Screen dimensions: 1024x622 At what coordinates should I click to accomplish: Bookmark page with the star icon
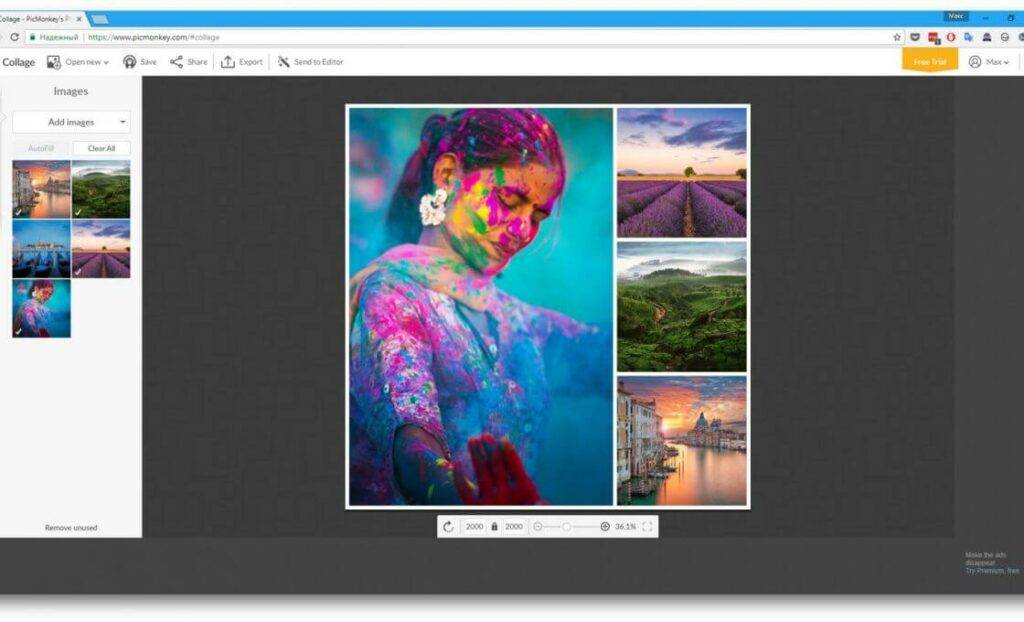click(x=897, y=37)
